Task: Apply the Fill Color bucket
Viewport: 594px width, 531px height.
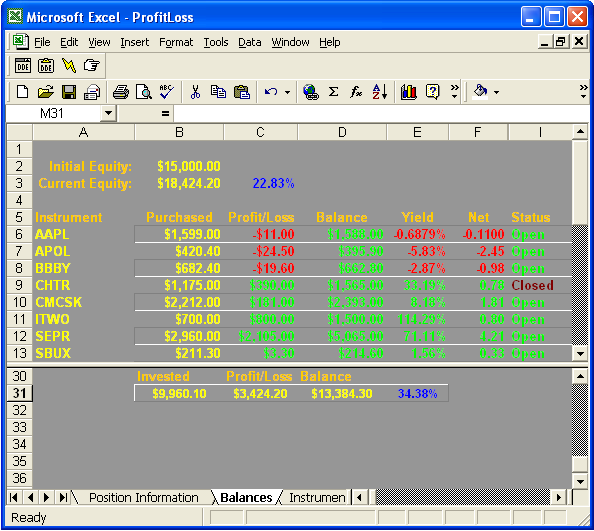Action: coord(480,92)
